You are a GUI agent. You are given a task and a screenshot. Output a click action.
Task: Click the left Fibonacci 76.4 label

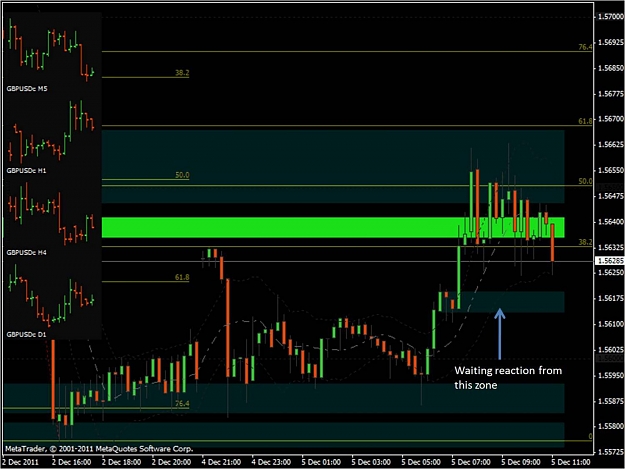[x=182, y=403]
